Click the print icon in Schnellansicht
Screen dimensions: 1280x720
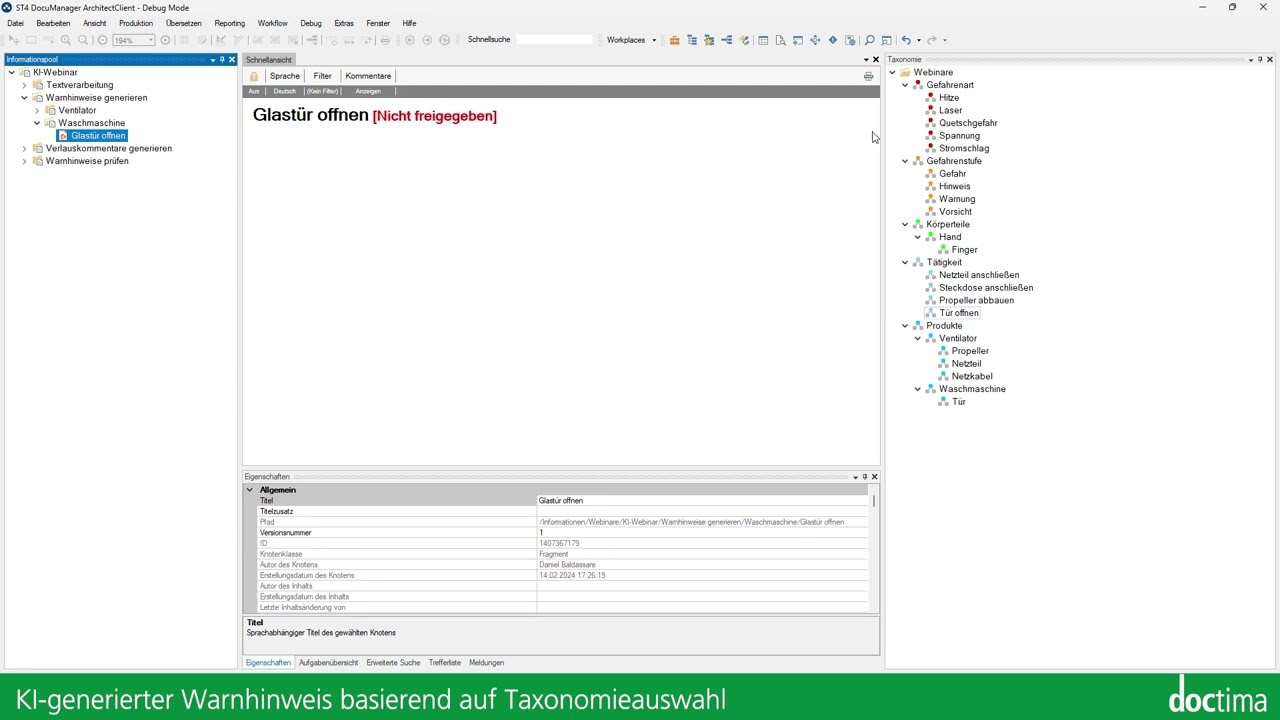tap(868, 76)
